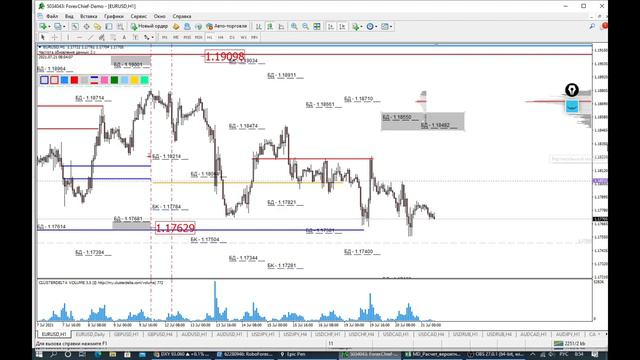Open the Сервис menu
The width and height of the screenshot is (640, 360).
139,16
